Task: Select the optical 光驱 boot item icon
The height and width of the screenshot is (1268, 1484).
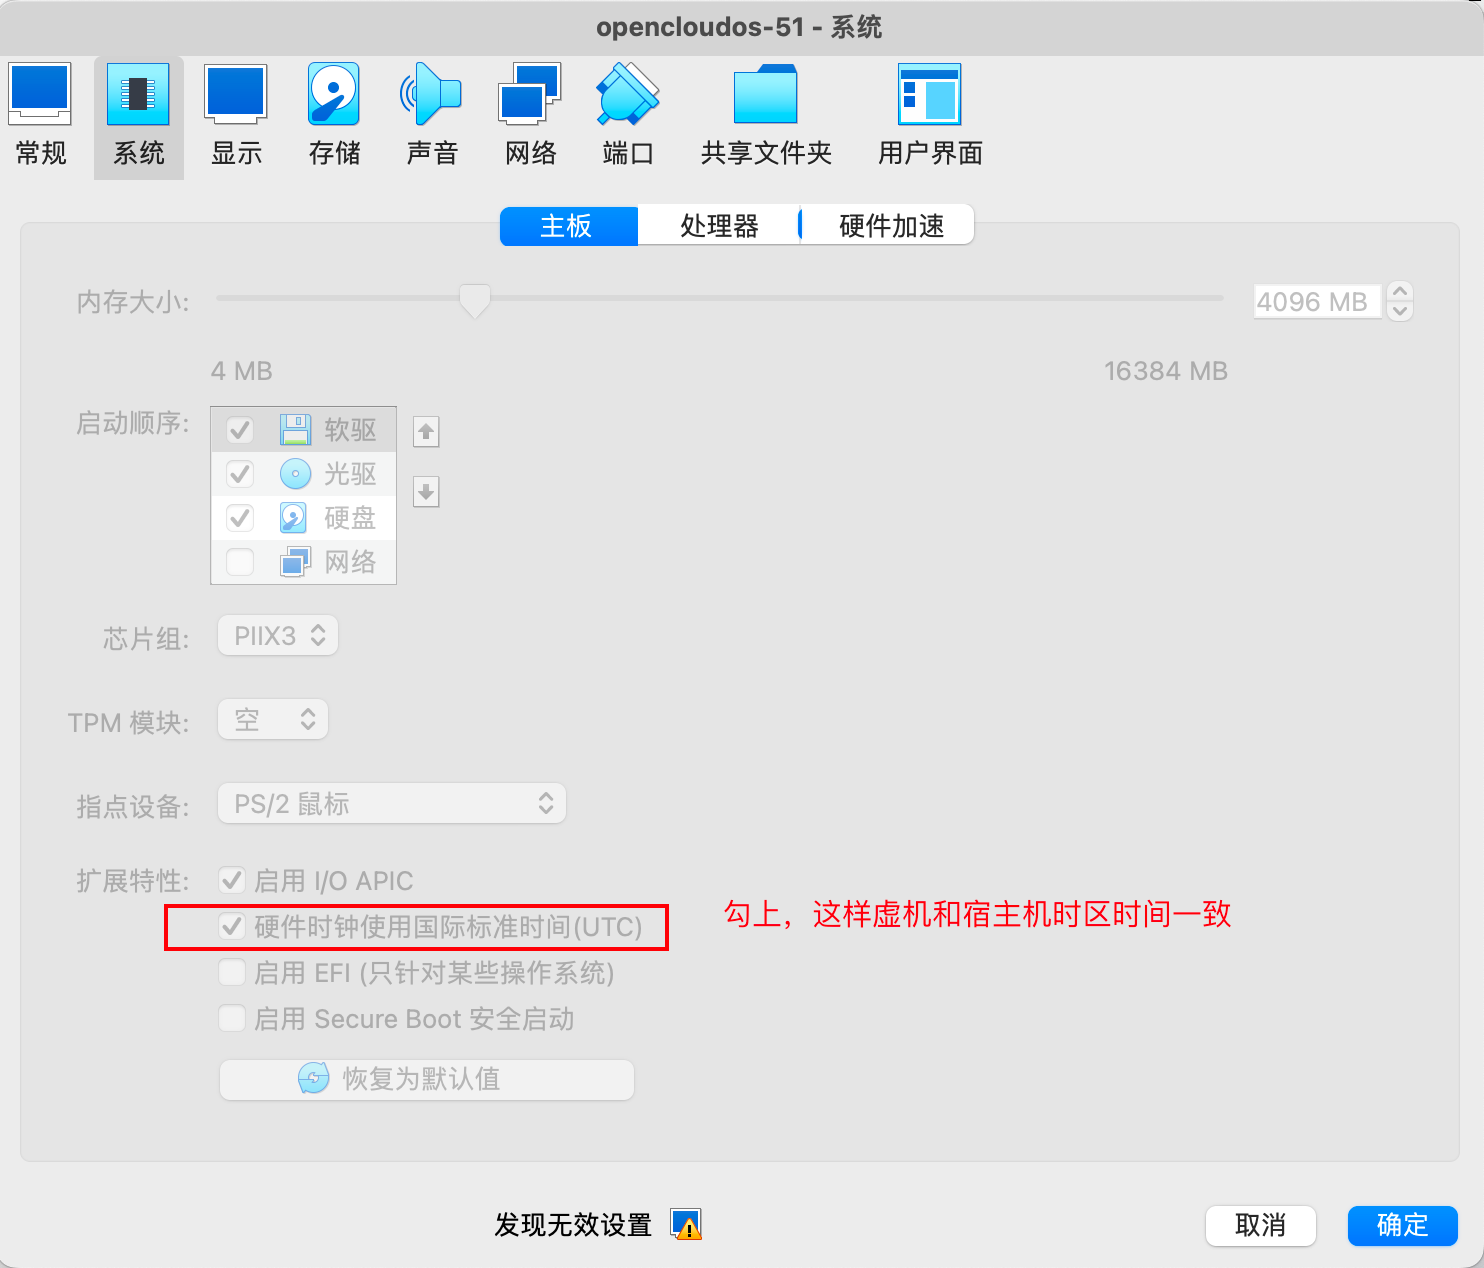Action: click(295, 473)
